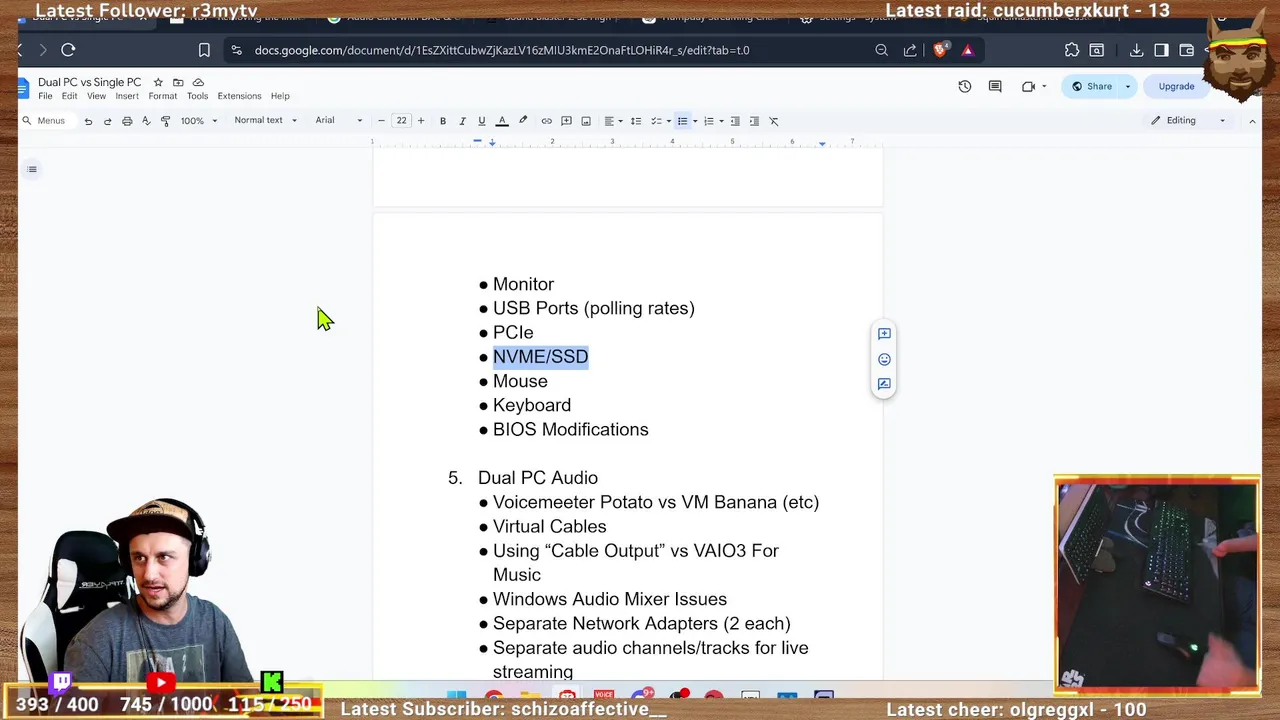1280x720 pixels.
Task: Start a Meet call from camera icon
Action: click(x=1029, y=86)
